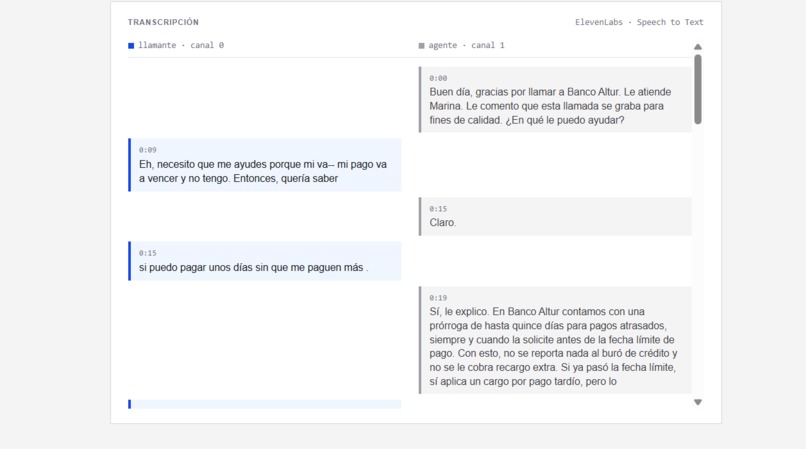Click the ElevenLabs · Speech to Text label
The width and height of the screenshot is (806, 449).
[639, 22]
